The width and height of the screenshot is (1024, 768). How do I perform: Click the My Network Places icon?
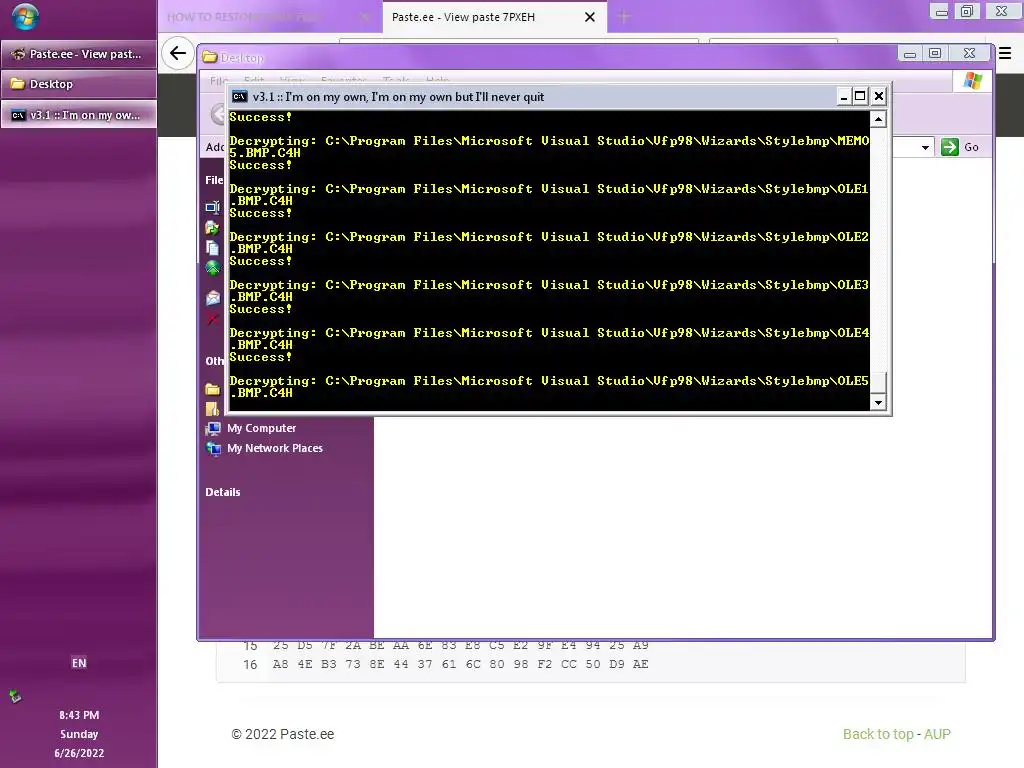point(213,449)
